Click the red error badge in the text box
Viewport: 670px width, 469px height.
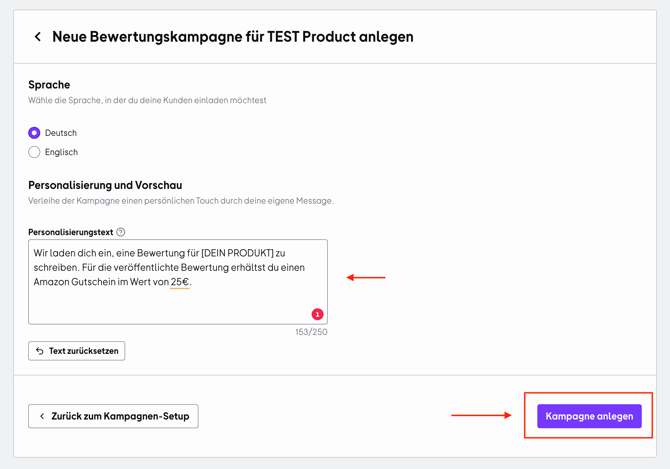tap(317, 314)
